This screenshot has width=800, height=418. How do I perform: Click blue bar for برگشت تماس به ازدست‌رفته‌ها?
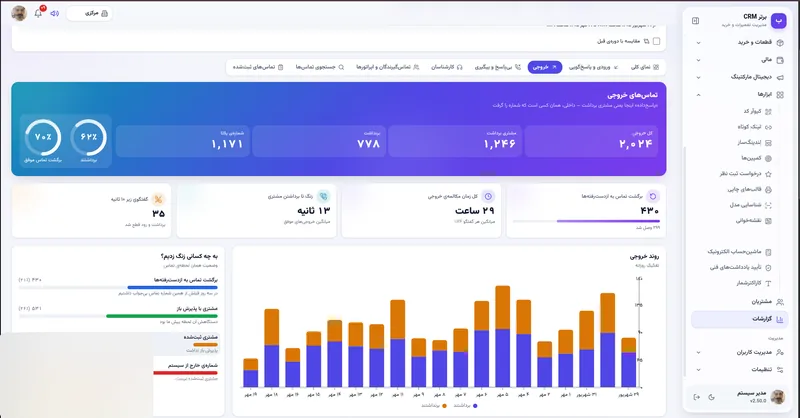coord(172,287)
